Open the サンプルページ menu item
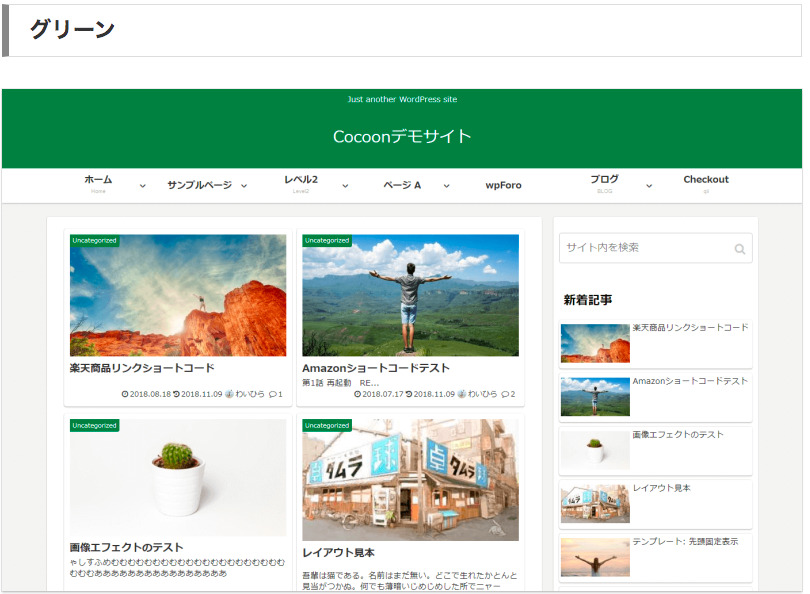Image resolution: width=810 pixels, height=594 pixels. coord(199,185)
